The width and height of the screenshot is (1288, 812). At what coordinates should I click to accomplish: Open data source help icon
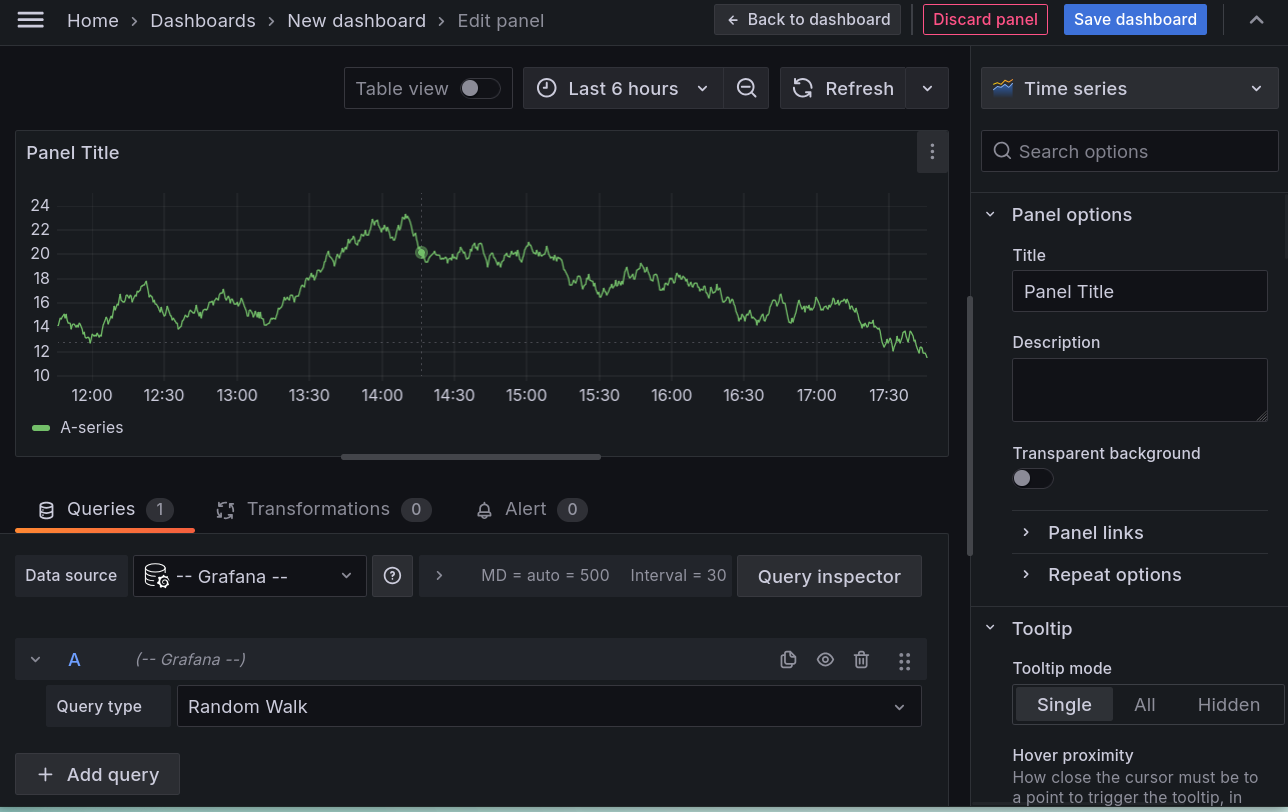(392, 576)
